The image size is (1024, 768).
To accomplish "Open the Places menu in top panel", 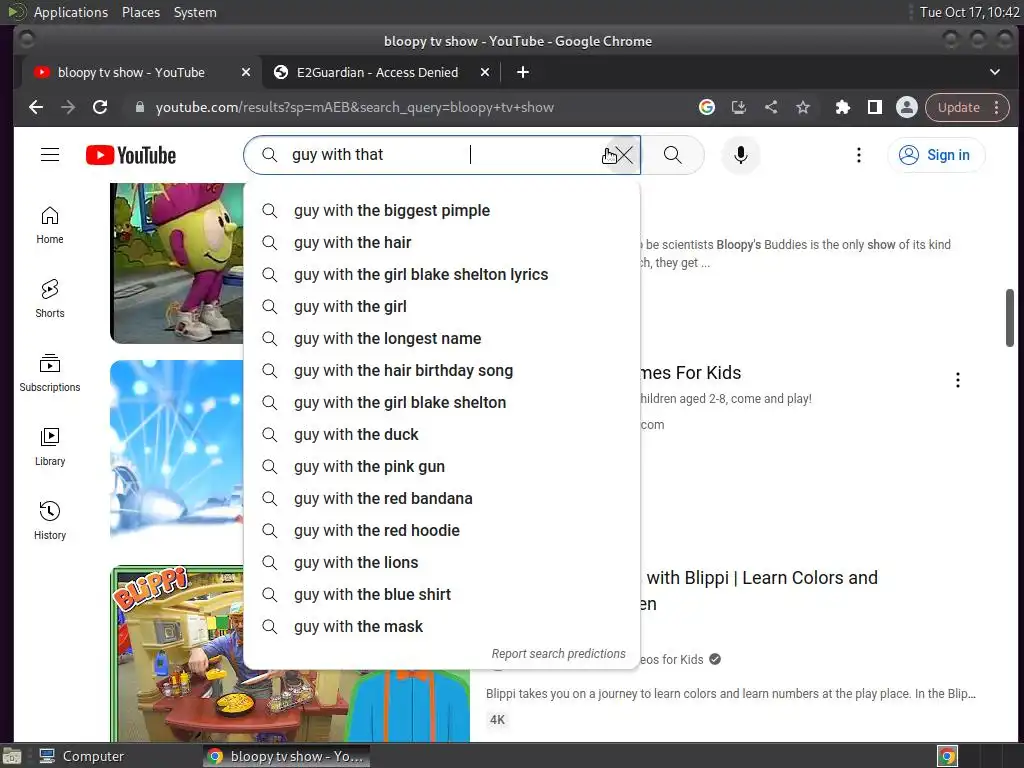I will click(140, 12).
